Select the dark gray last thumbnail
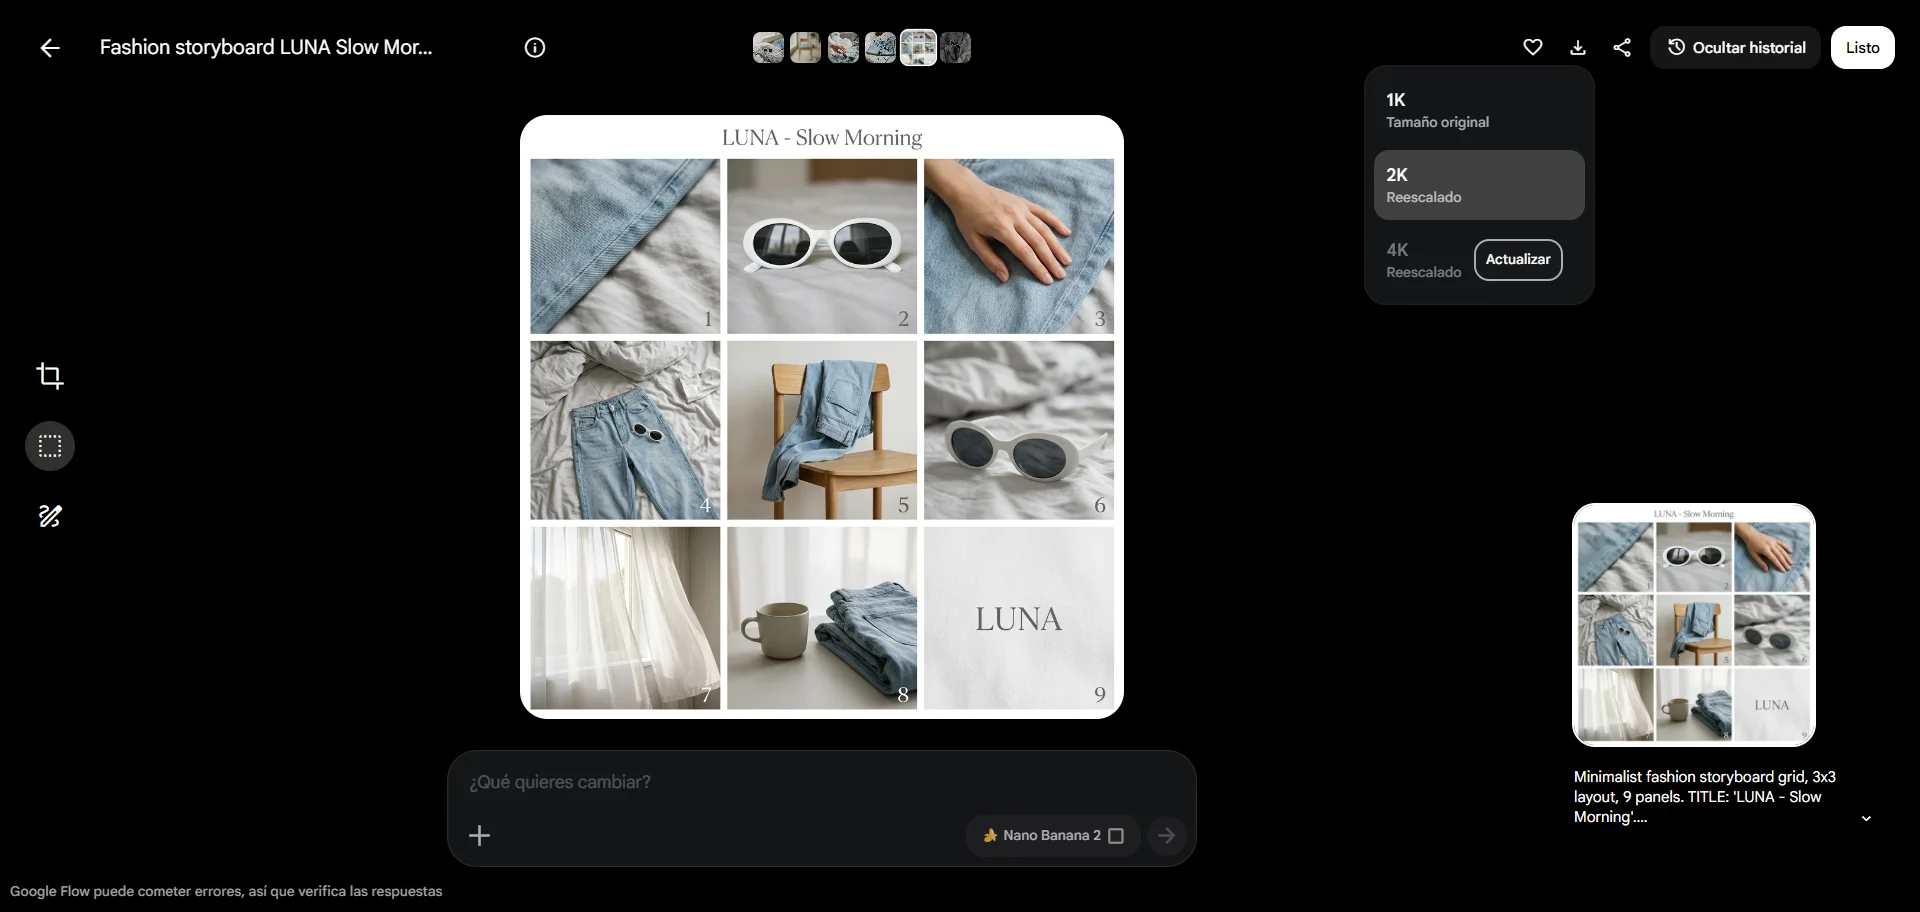This screenshot has width=1920, height=912. point(955,48)
